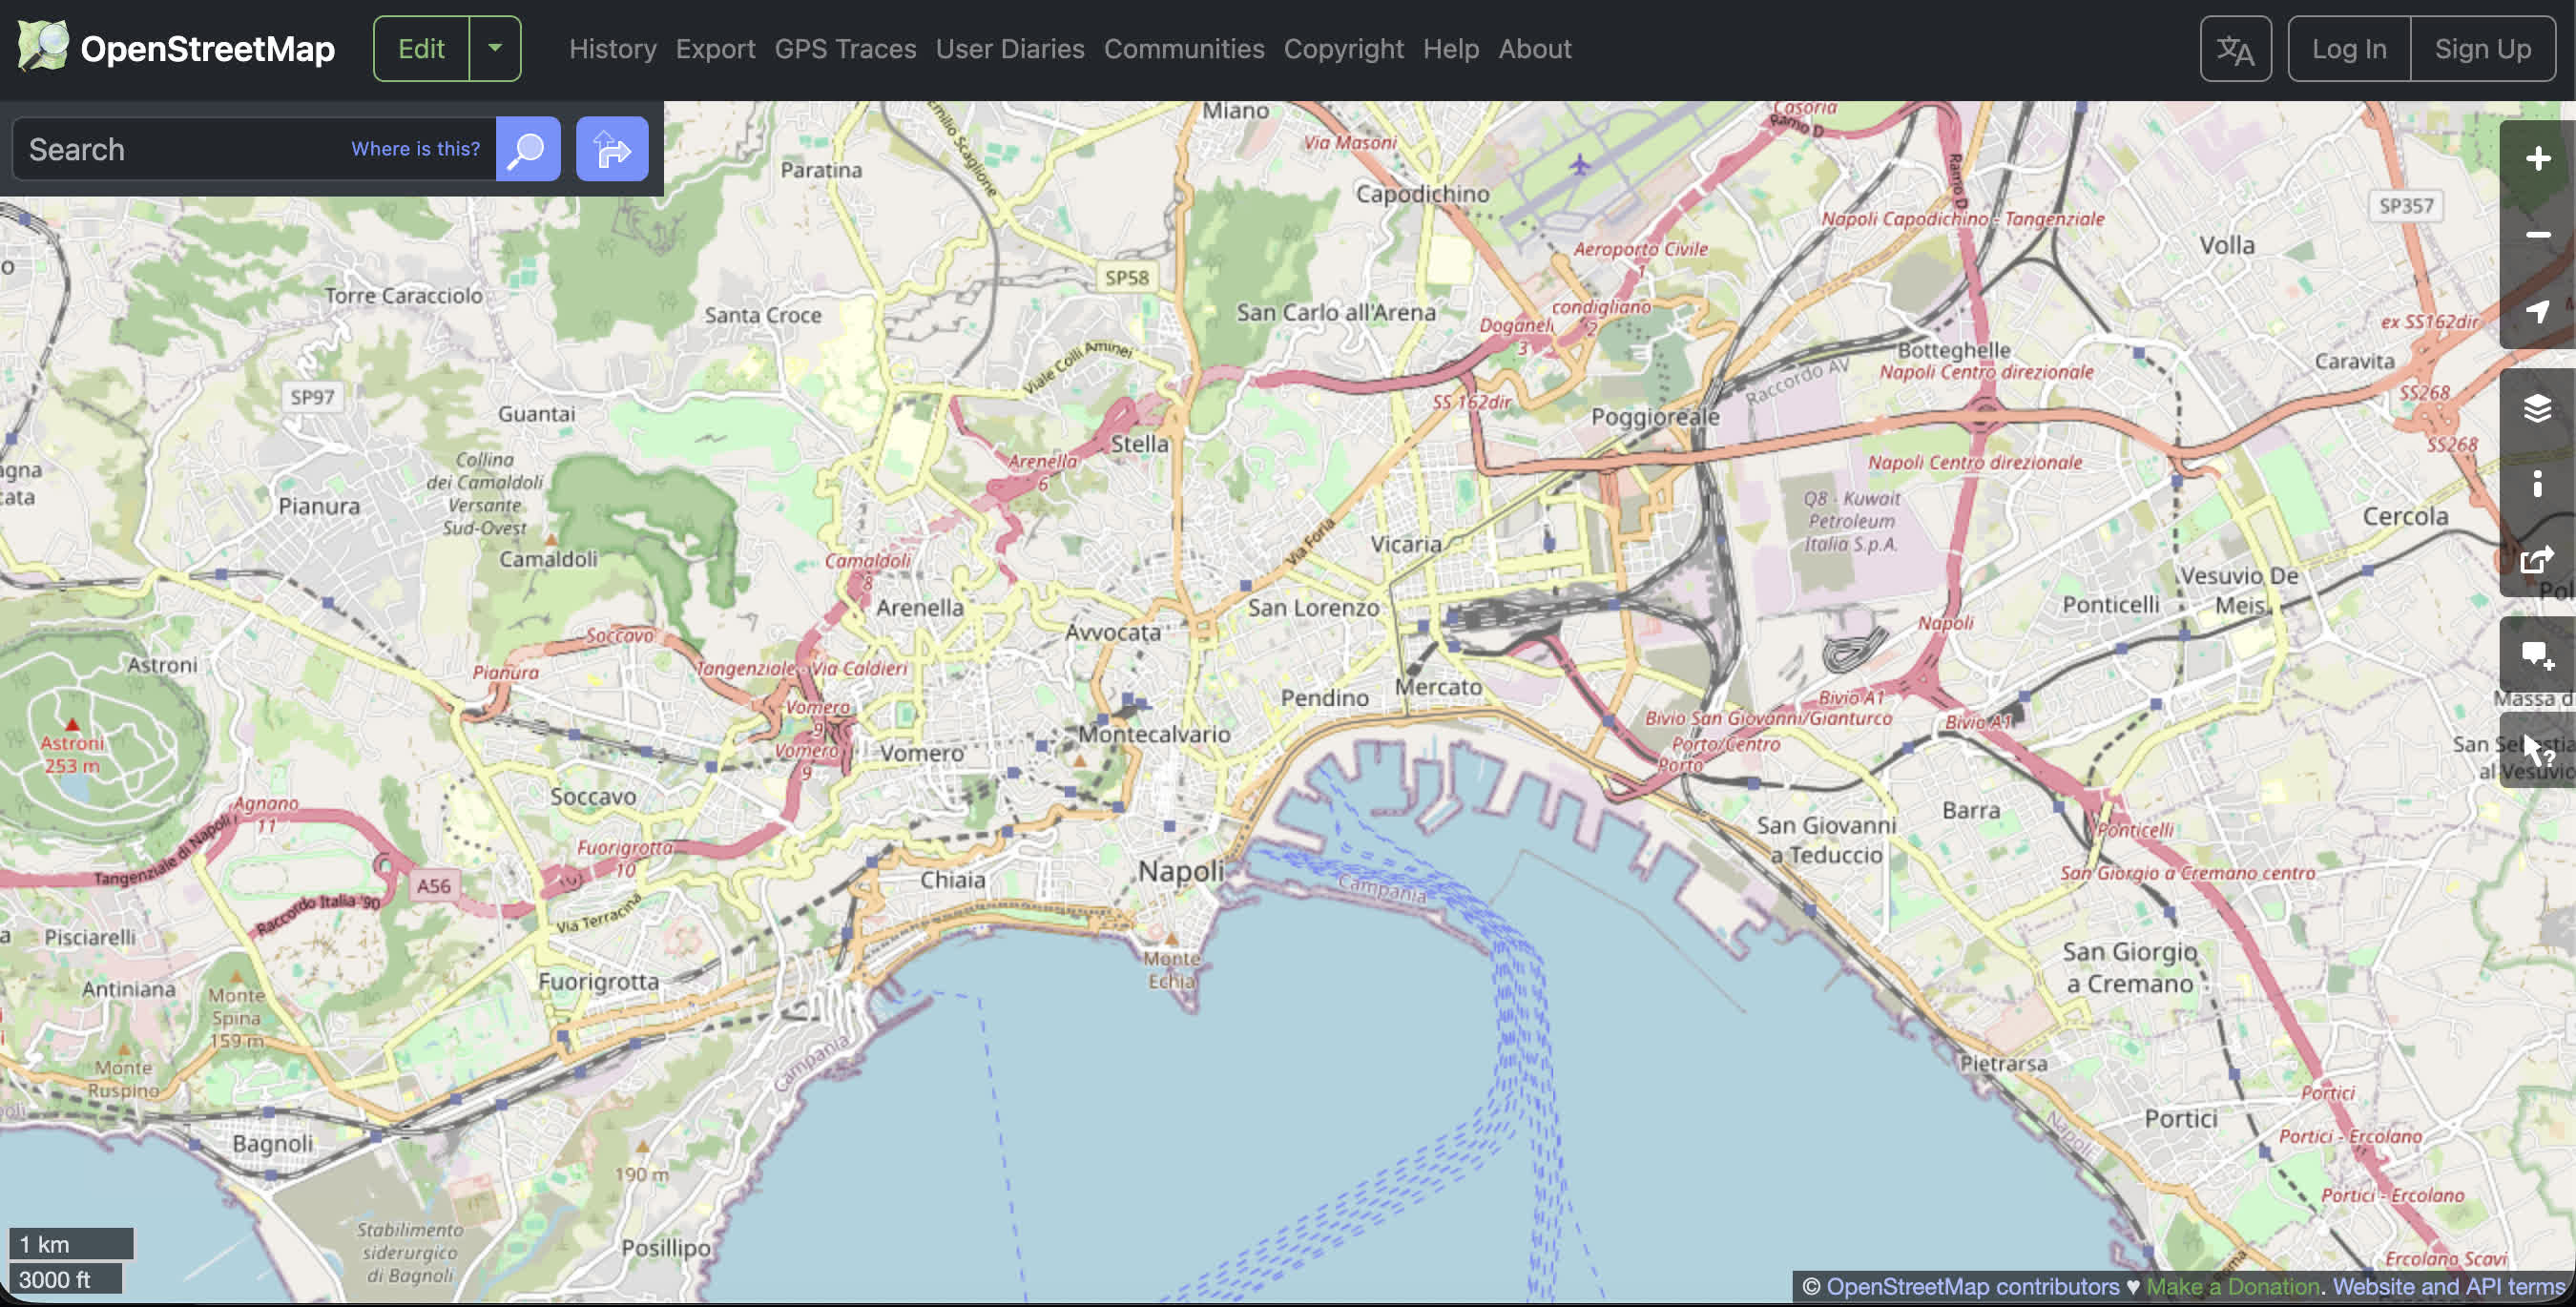The width and height of the screenshot is (2576, 1307).
Task: Add a note to the map
Action: 2537,656
